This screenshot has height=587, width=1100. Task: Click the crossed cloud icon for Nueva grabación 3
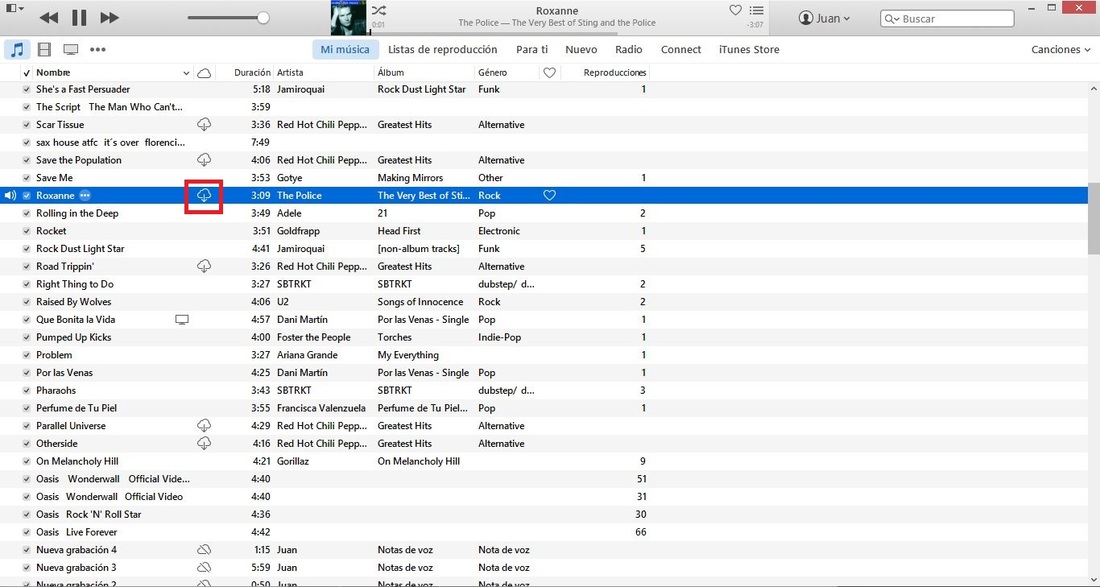204,567
